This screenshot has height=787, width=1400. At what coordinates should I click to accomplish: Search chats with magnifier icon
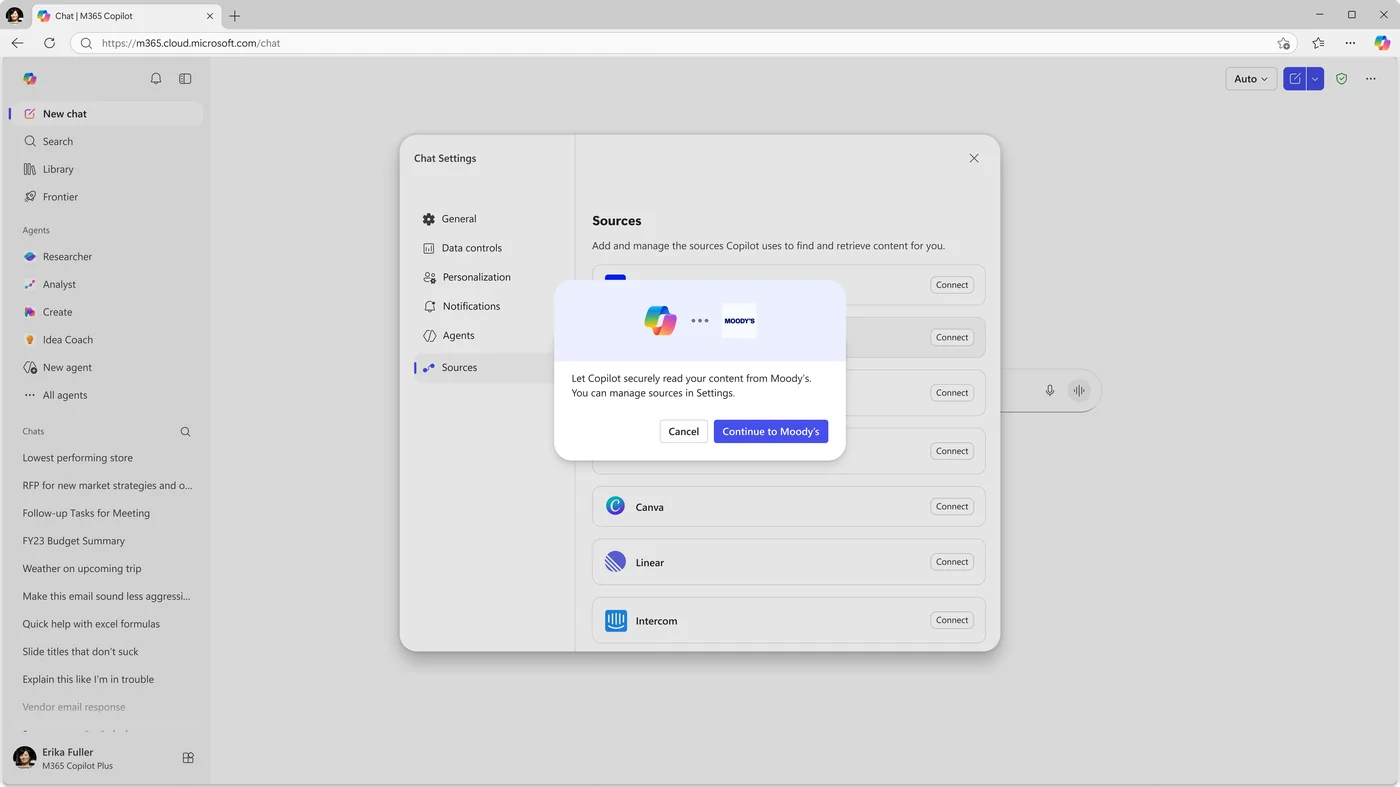(x=185, y=432)
